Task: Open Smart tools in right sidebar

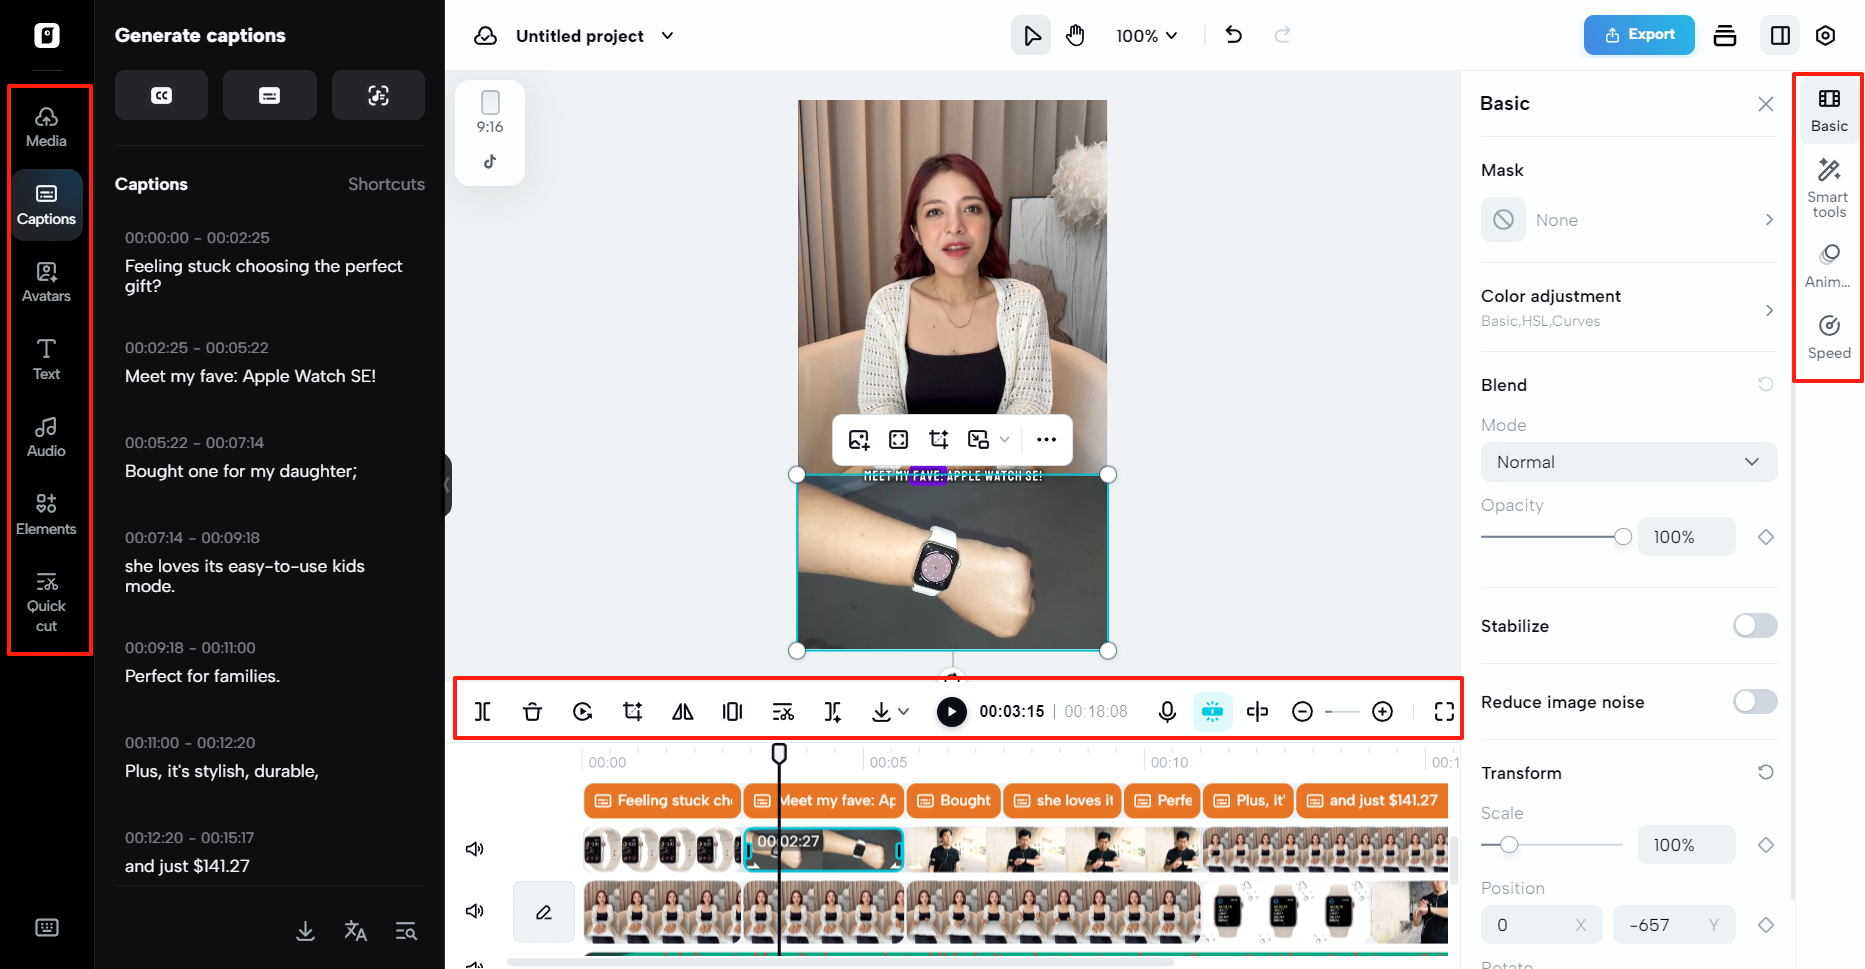Action: pos(1829,188)
